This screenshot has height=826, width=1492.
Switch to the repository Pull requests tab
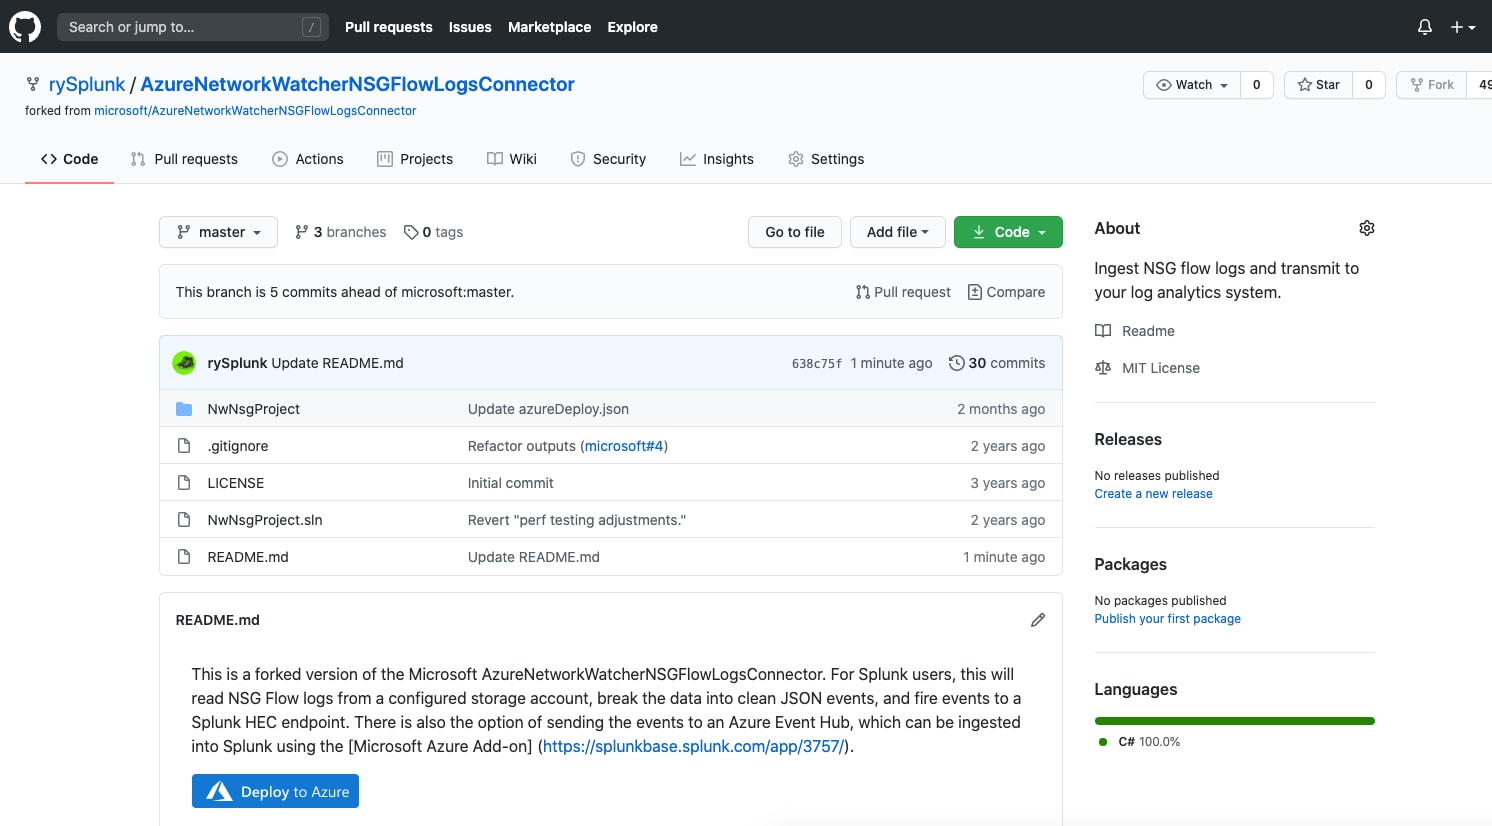coord(184,159)
